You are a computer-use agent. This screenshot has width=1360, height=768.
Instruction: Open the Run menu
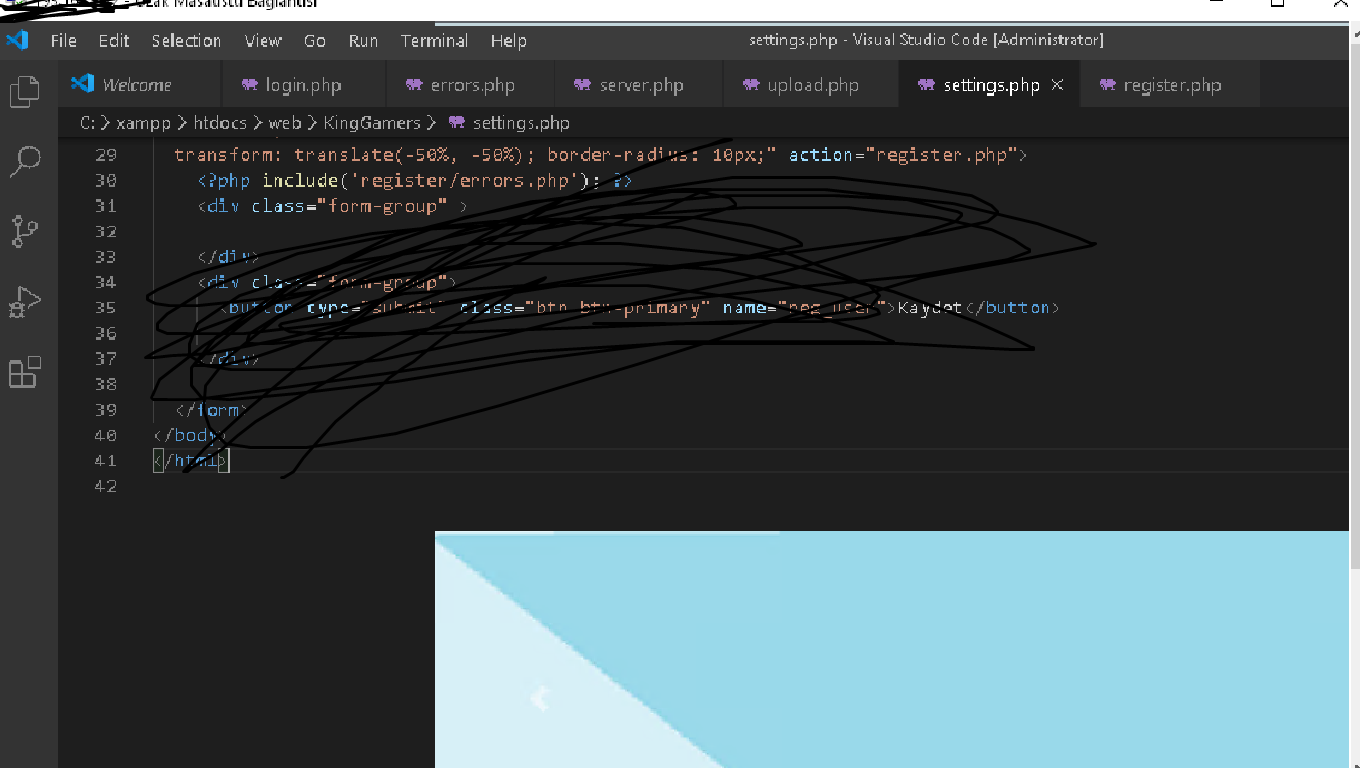pyautogui.click(x=363, y=41)
